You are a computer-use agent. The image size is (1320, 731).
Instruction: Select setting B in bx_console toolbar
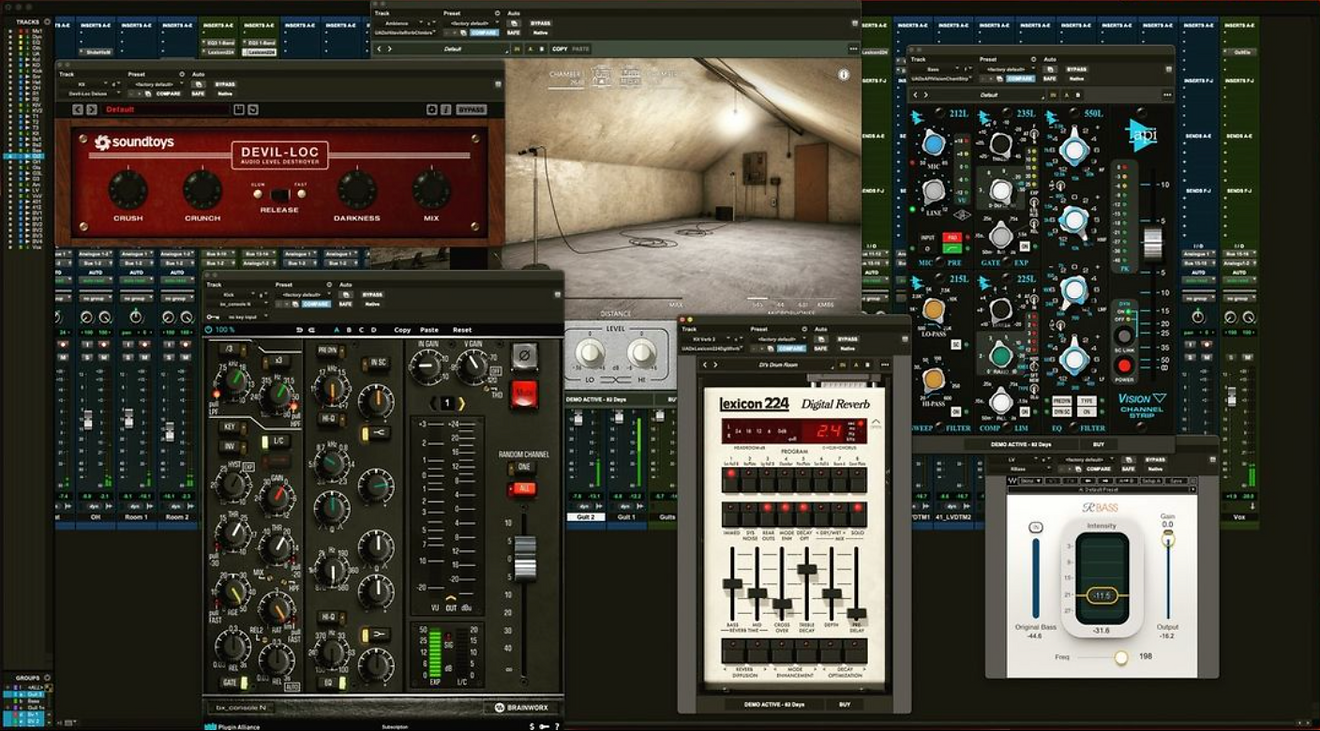coord(349,329)
